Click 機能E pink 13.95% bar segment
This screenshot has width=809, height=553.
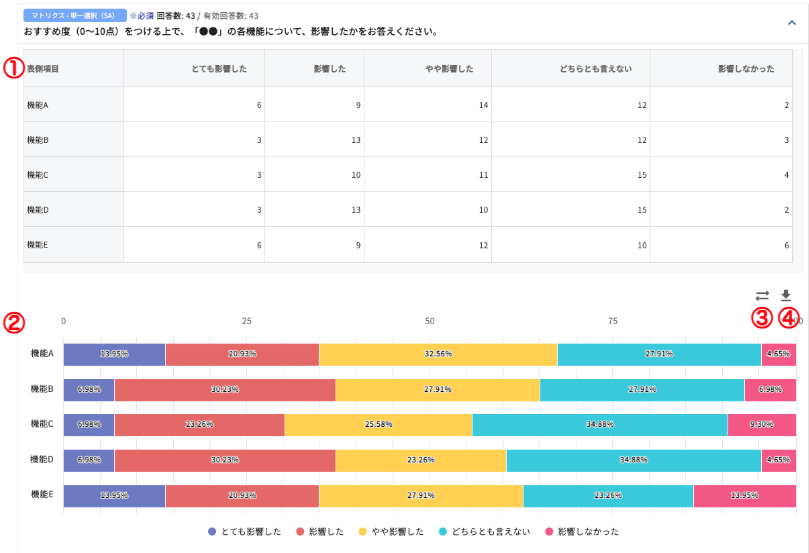(745, 495)
